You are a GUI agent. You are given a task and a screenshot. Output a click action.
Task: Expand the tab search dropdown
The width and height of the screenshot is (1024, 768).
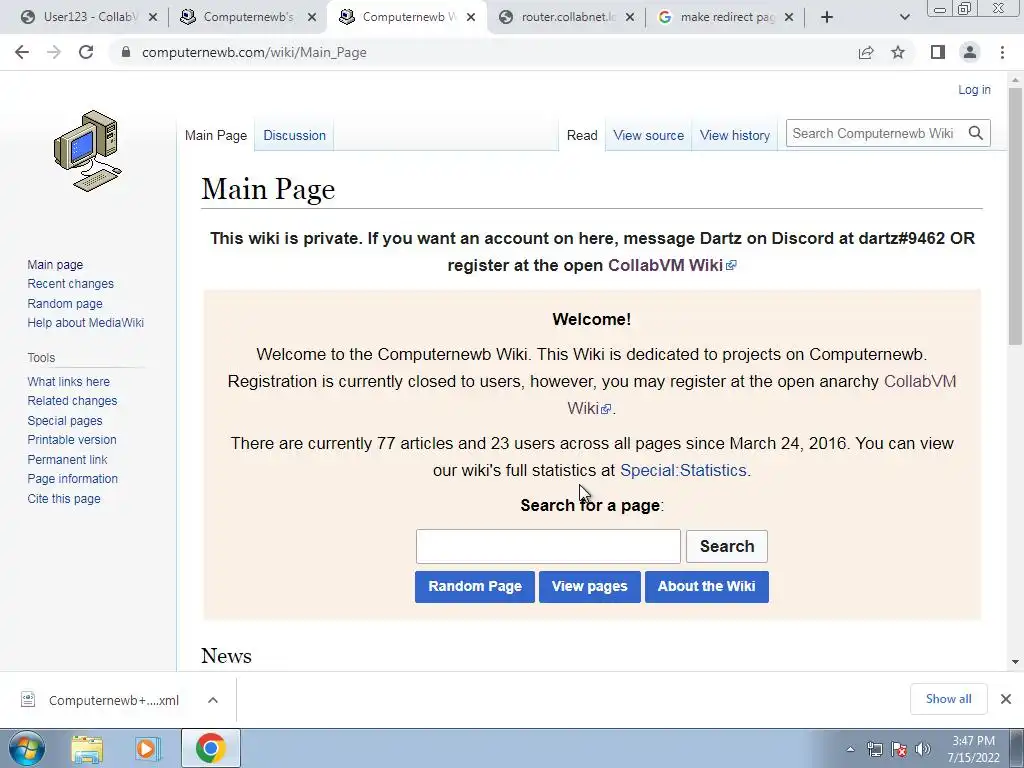click(904, 18)
